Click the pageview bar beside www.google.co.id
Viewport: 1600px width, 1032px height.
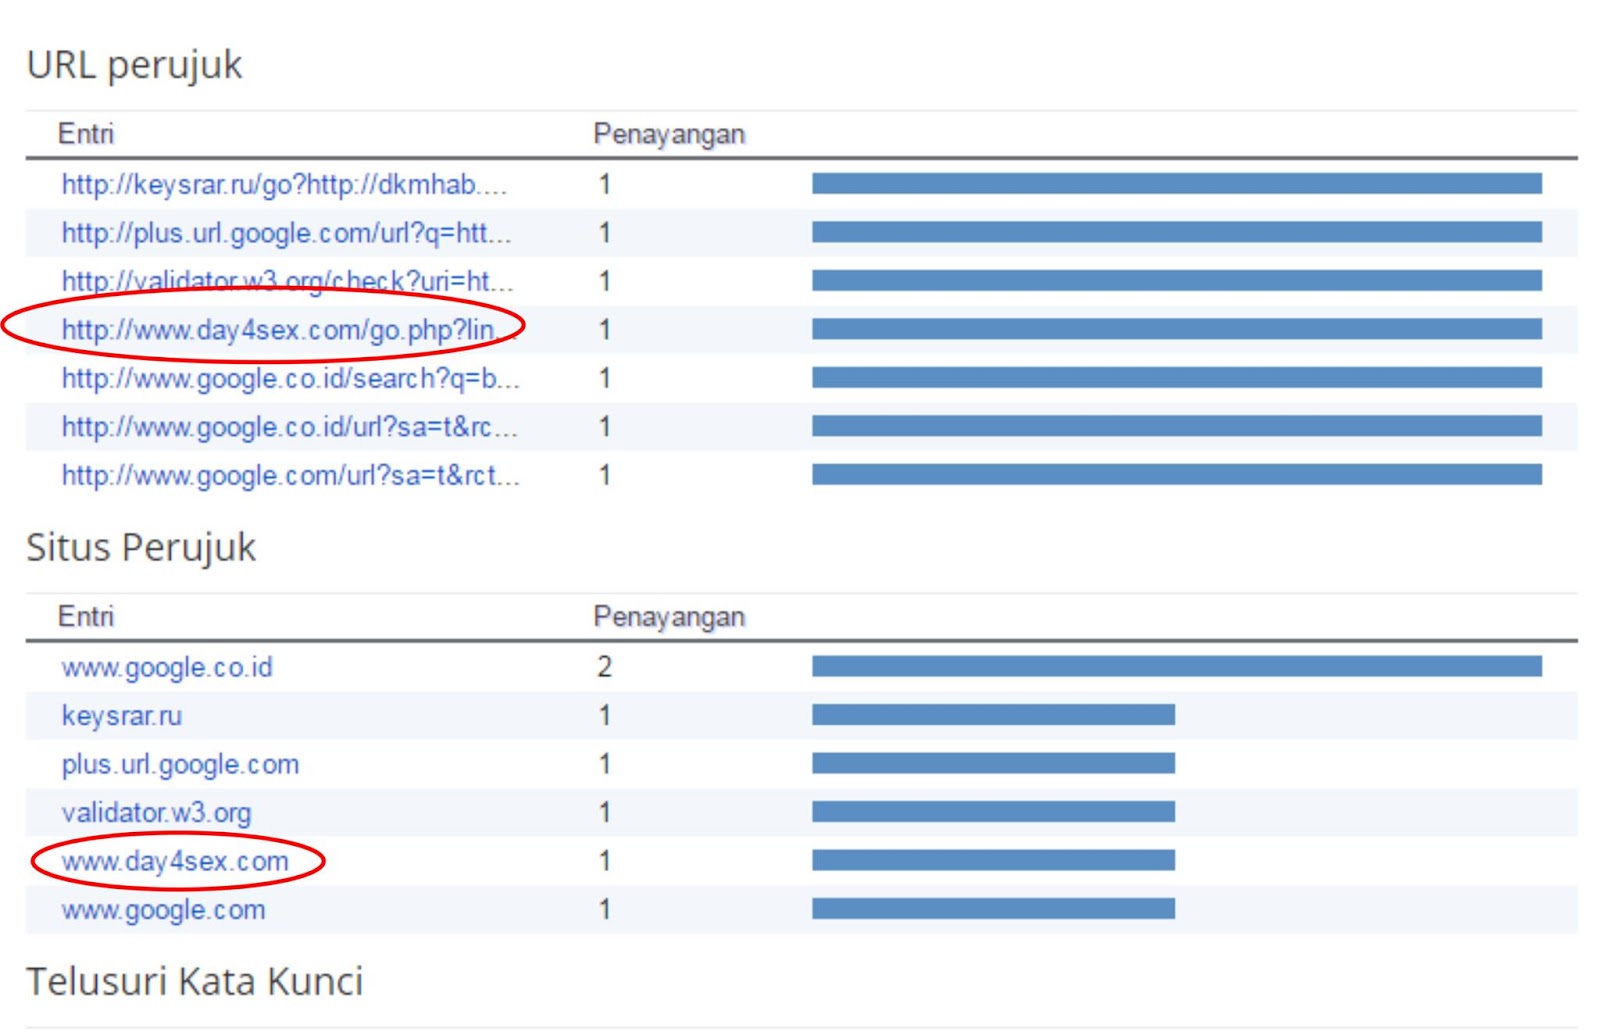coord(1175,667)
